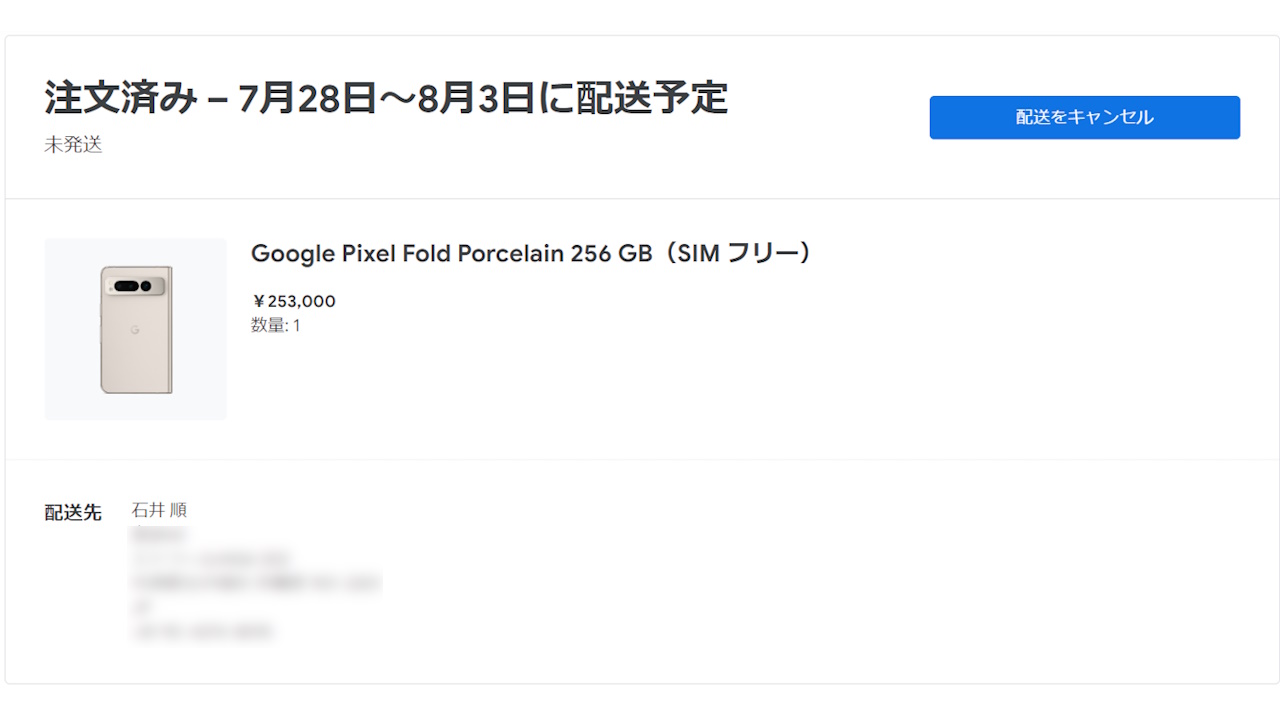Click the Google logo on the phone image
This screenshot has width=1280, height=720.
(133, 327)
